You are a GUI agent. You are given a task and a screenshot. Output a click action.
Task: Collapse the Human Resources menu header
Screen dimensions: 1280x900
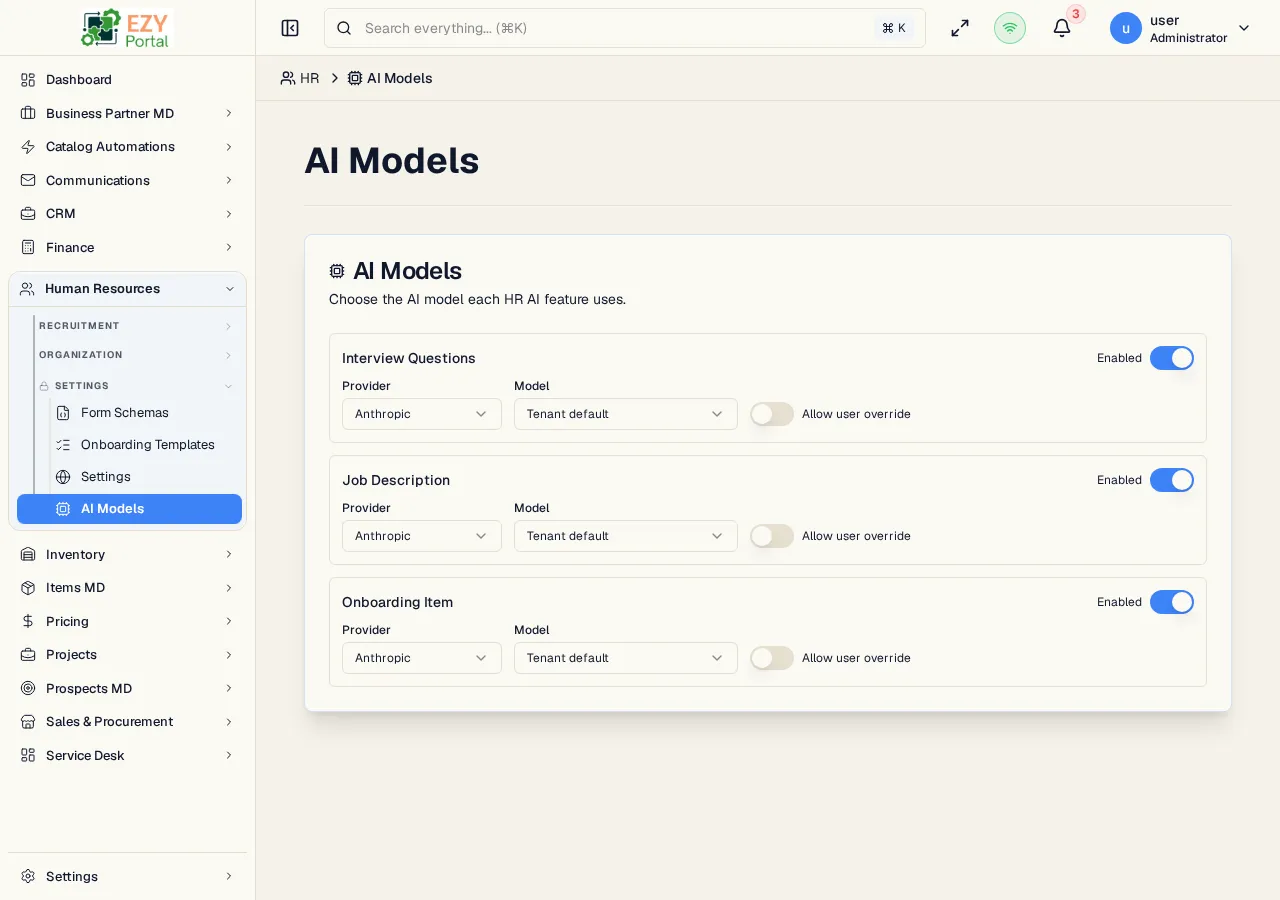(x=128, y=289)
